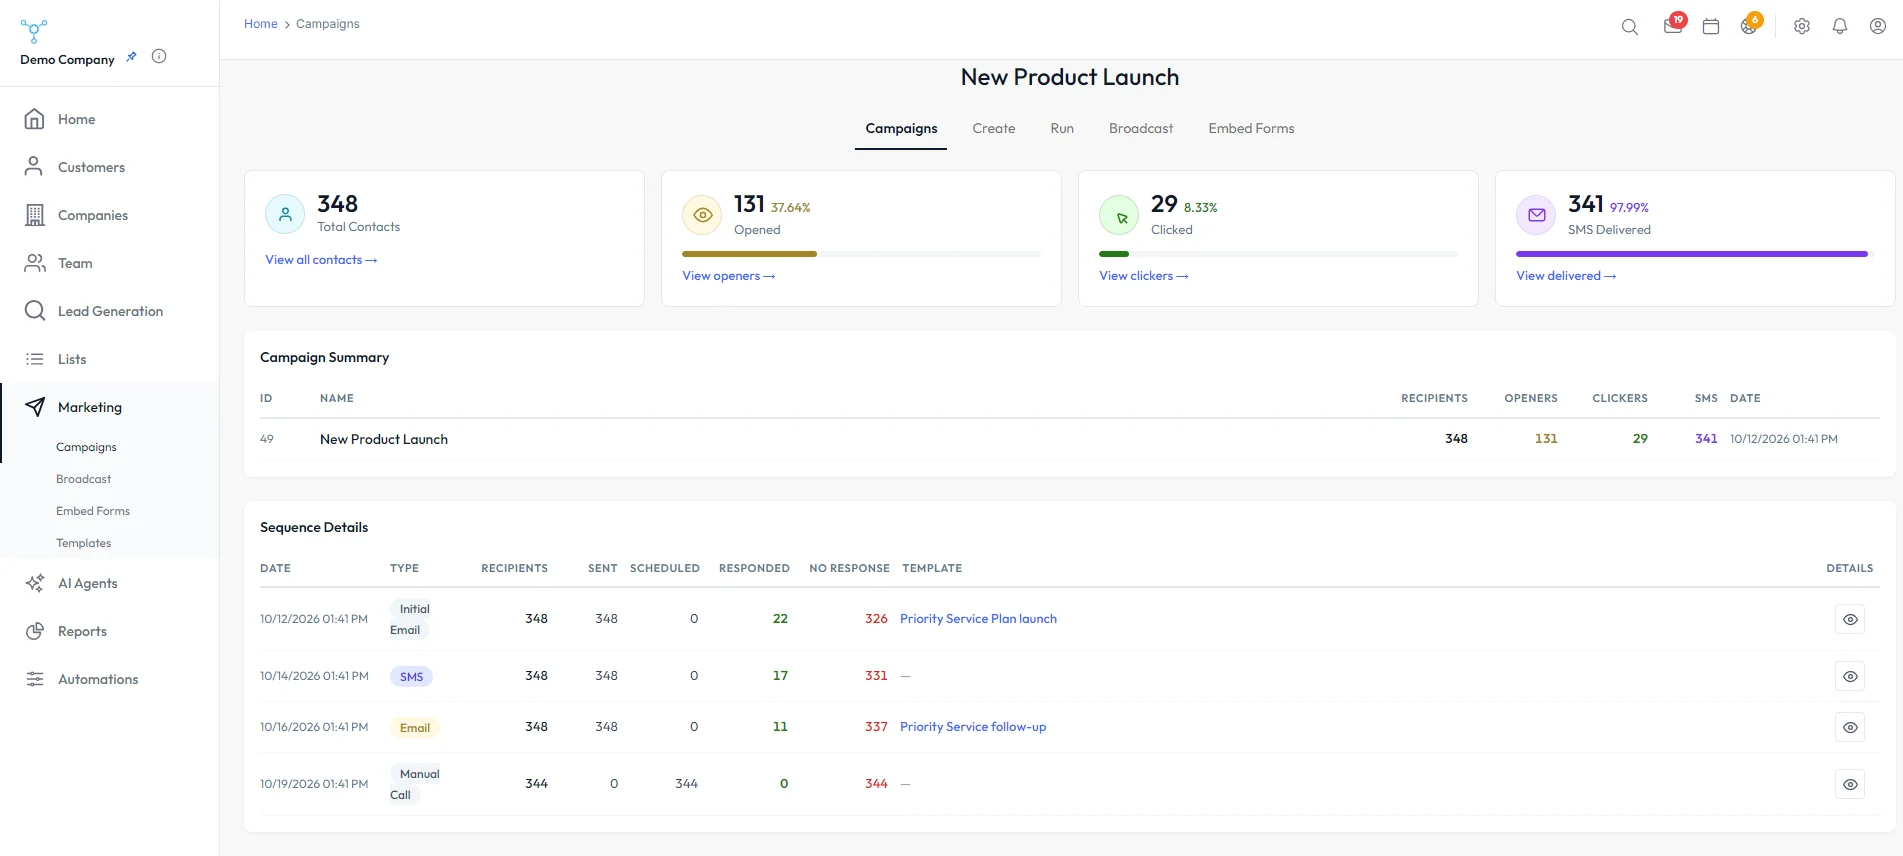Open AI Agents in the sidebar
1903x856 pixels.
tap(110, 583)
